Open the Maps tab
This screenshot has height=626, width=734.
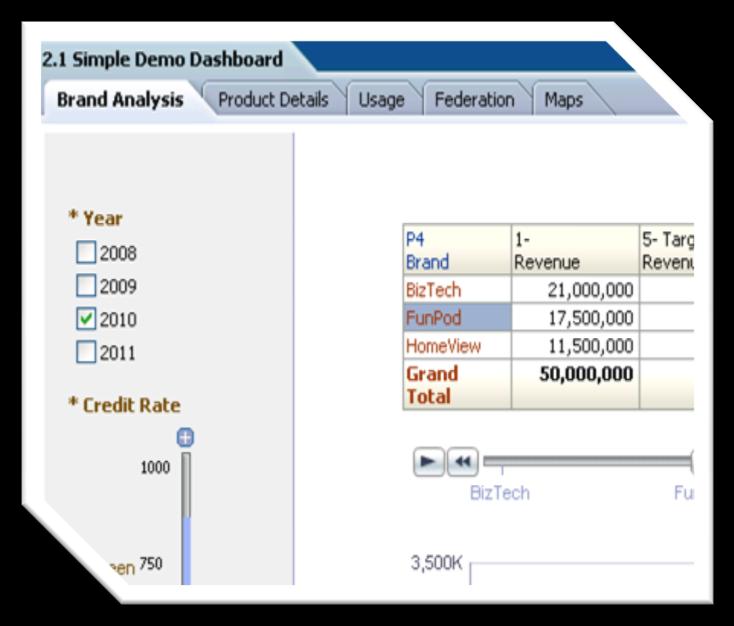[x=564, y=99]
